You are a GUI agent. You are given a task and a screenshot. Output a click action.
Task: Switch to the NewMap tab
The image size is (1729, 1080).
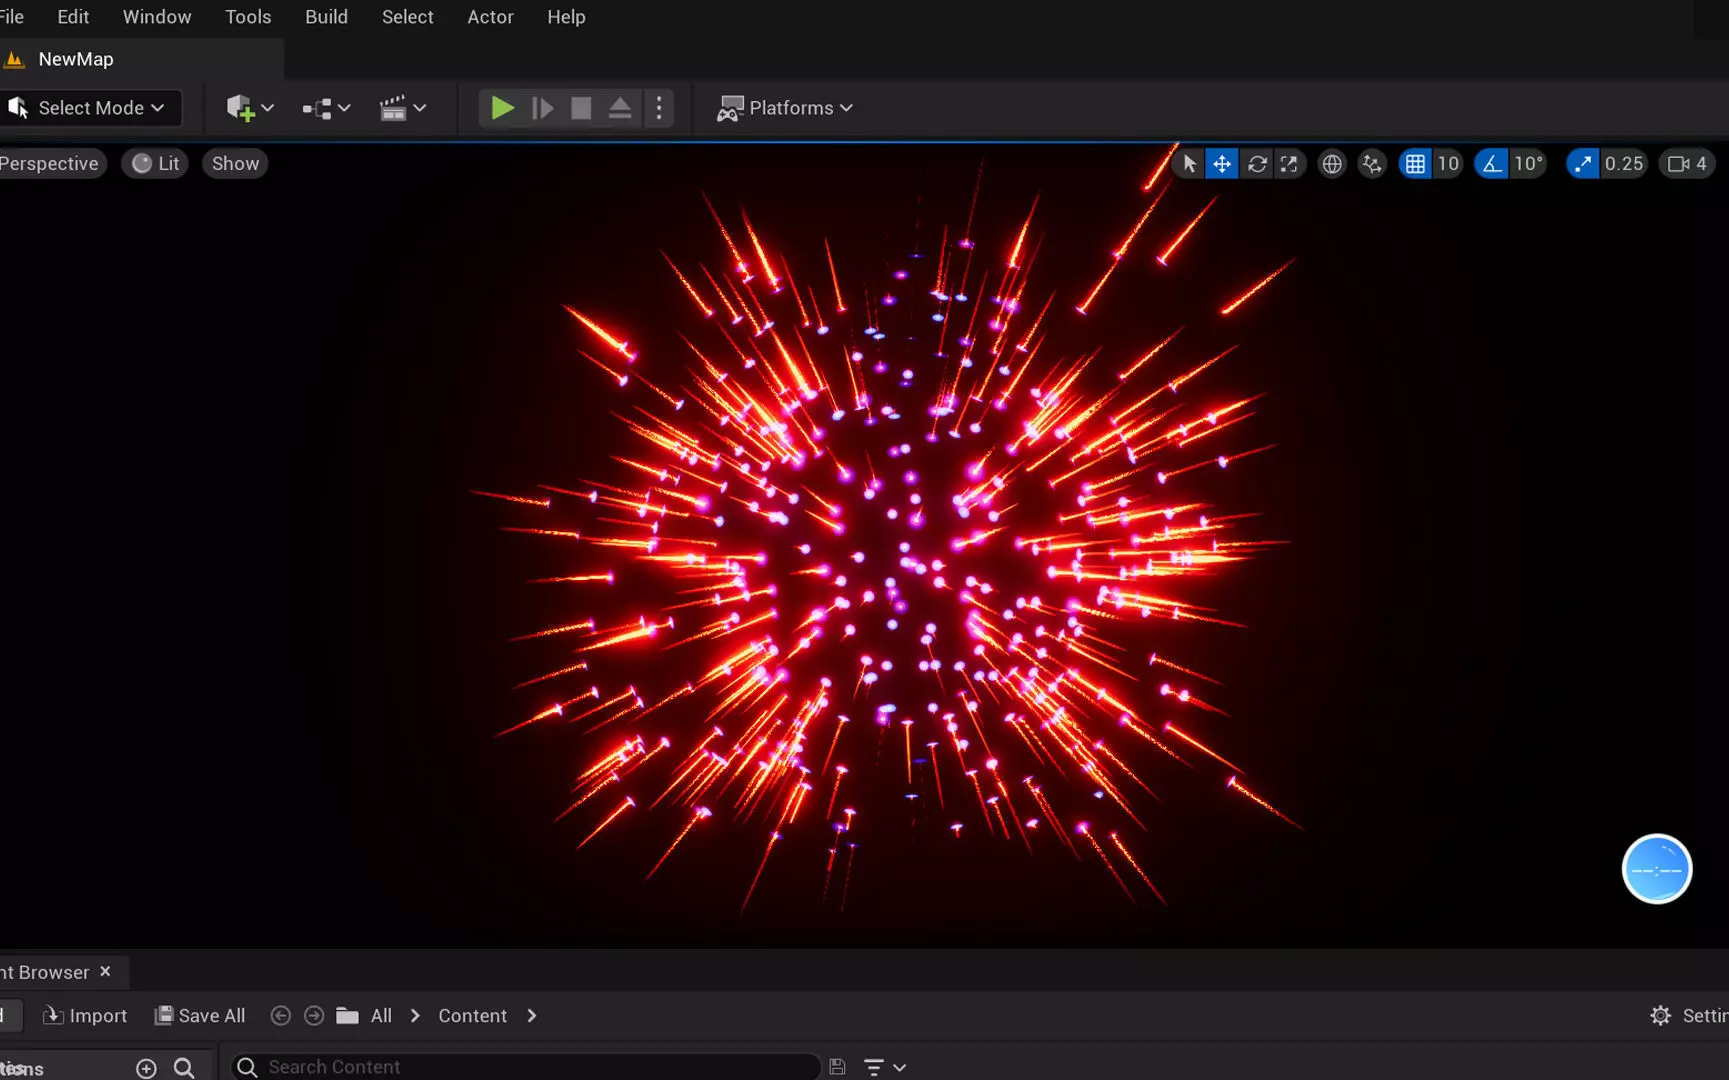[76, 59]
